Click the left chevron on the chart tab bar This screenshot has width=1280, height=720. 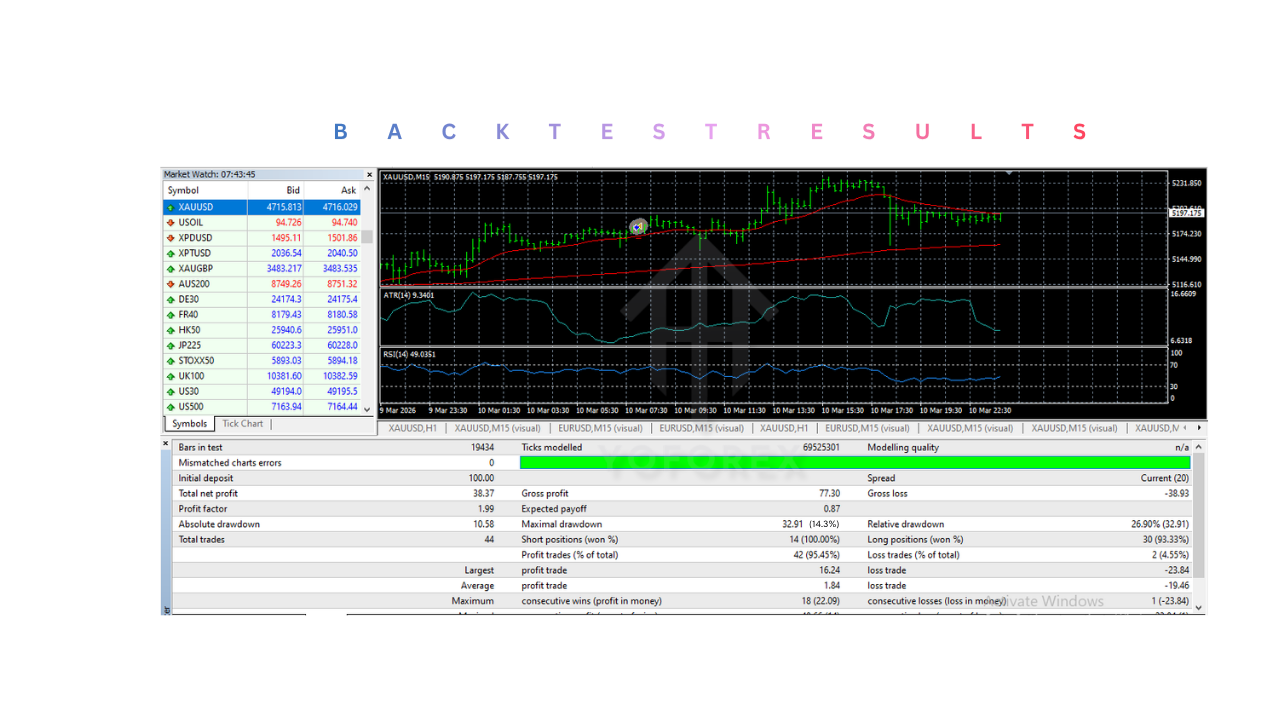coord(1185,427)
